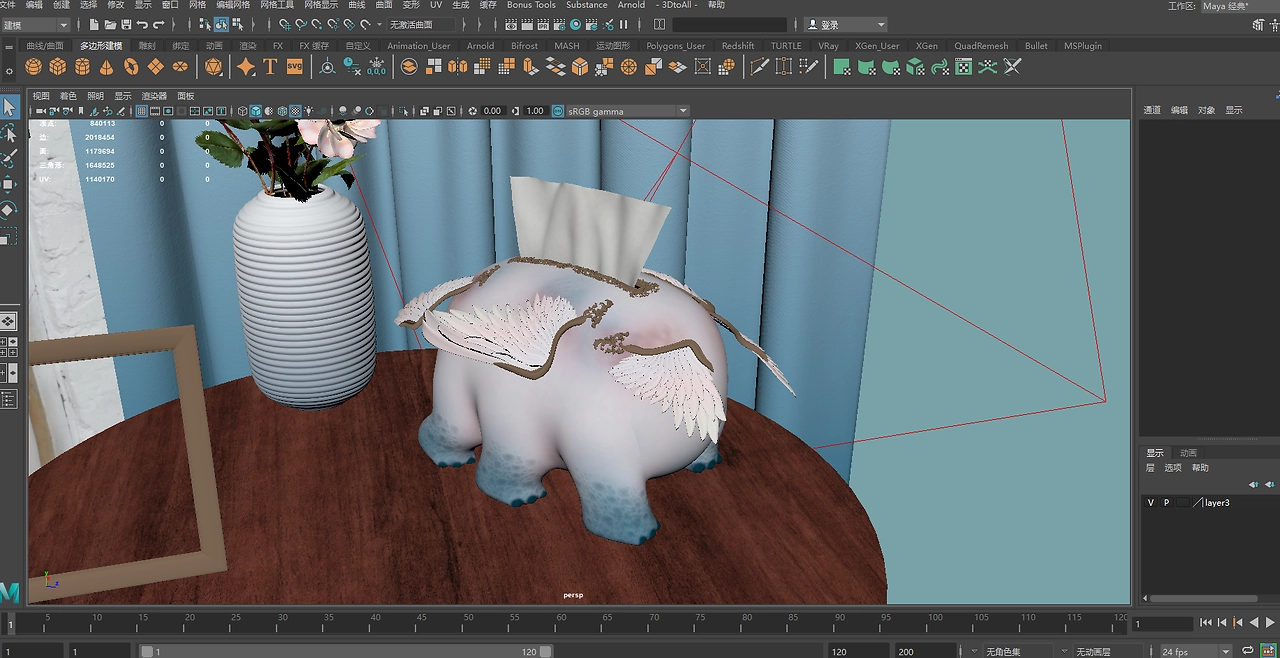Viewport: 1280px width, 658px height.
Task: Open the 编辑网格 menu
Action: [233, 5]
